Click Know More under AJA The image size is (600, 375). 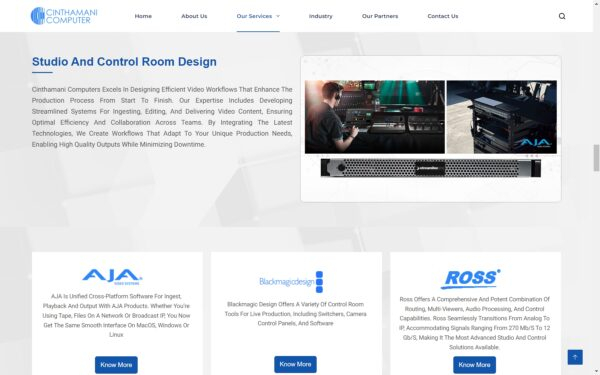(116, 365)
